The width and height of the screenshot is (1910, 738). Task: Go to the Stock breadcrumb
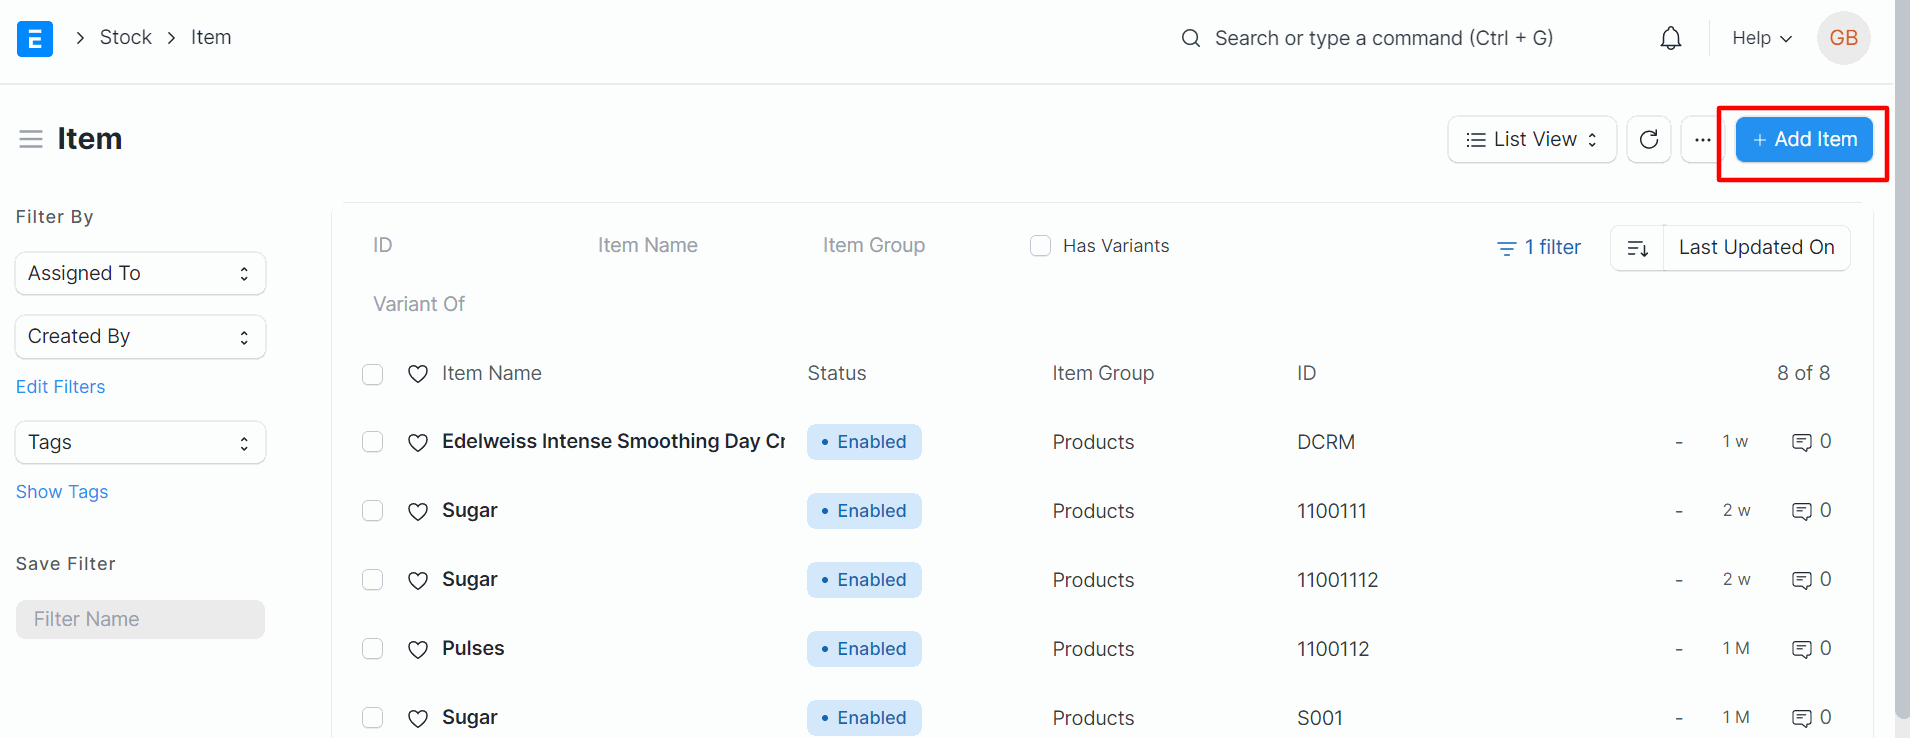tap(126, 37)
